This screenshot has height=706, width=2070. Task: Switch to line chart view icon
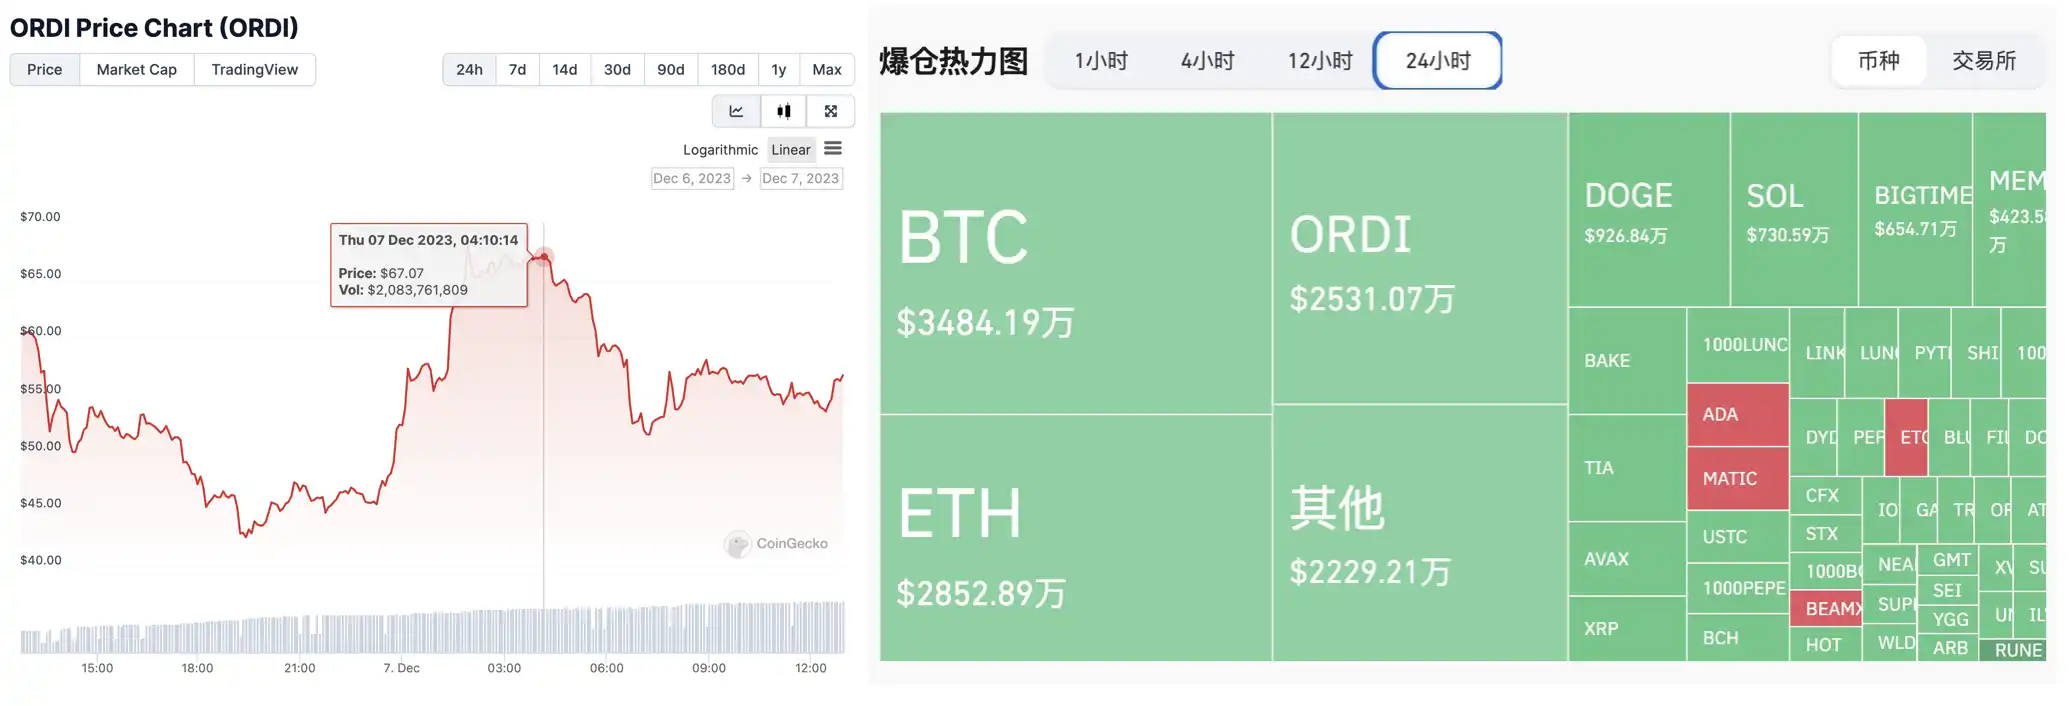[736, 111]
